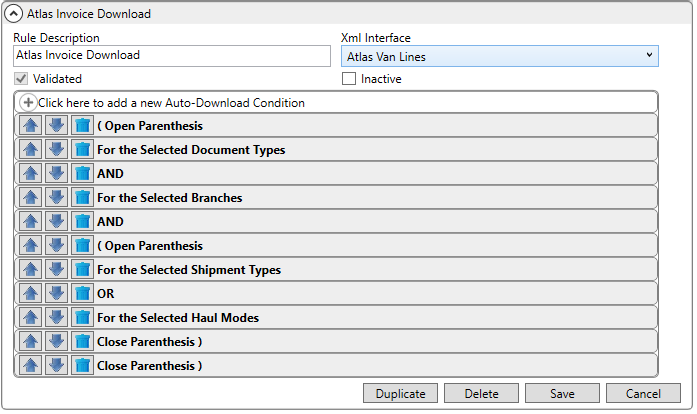Select the 'For the Selected Document Types' text

click(x=191, y=150)
